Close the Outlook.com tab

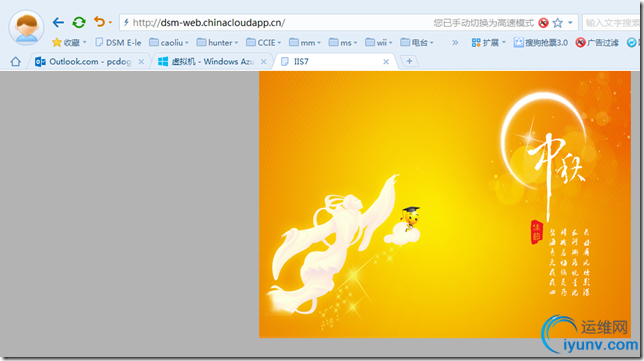tap(141, 62)
